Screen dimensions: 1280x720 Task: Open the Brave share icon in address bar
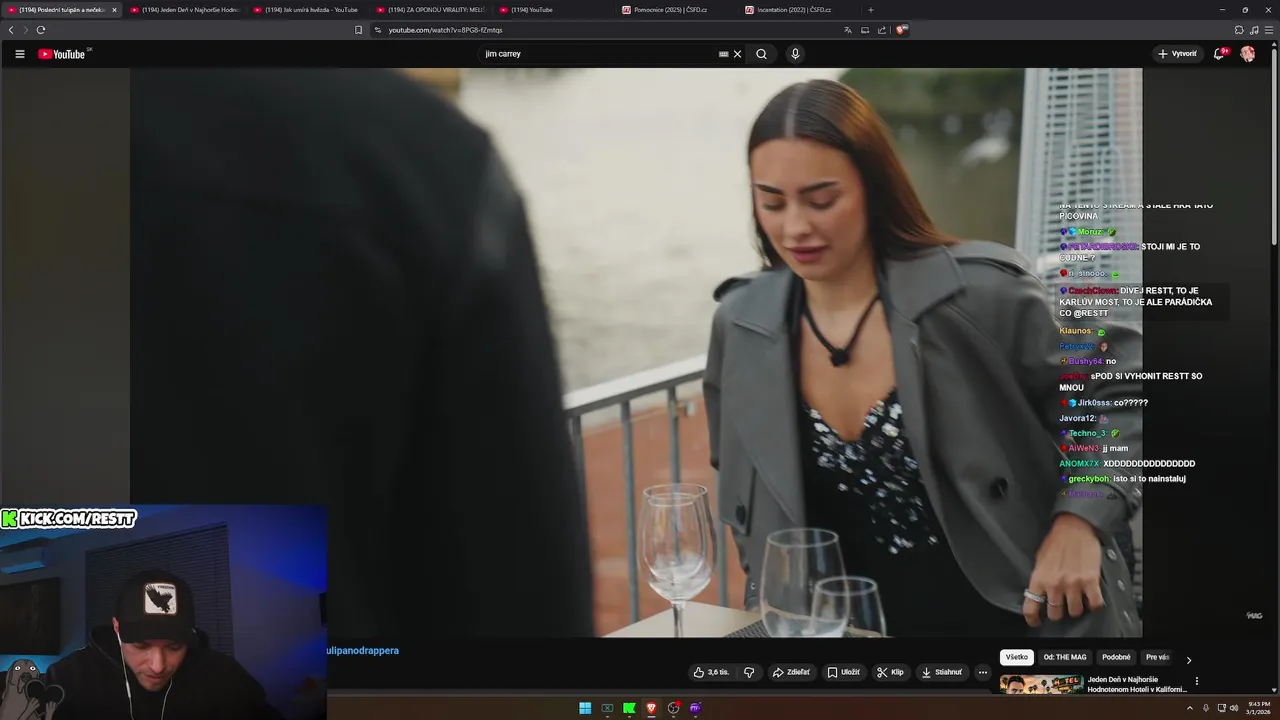882,30
